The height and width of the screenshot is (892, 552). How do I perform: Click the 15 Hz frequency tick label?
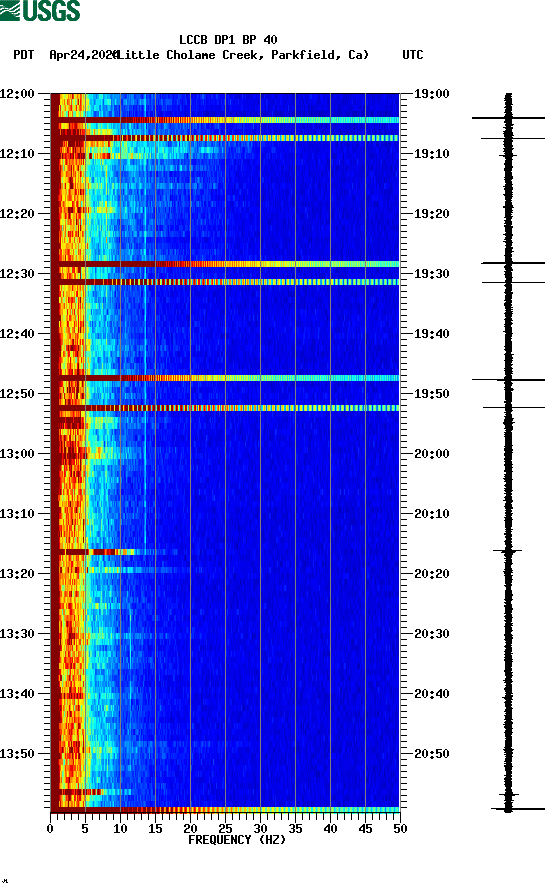[155, 829]
